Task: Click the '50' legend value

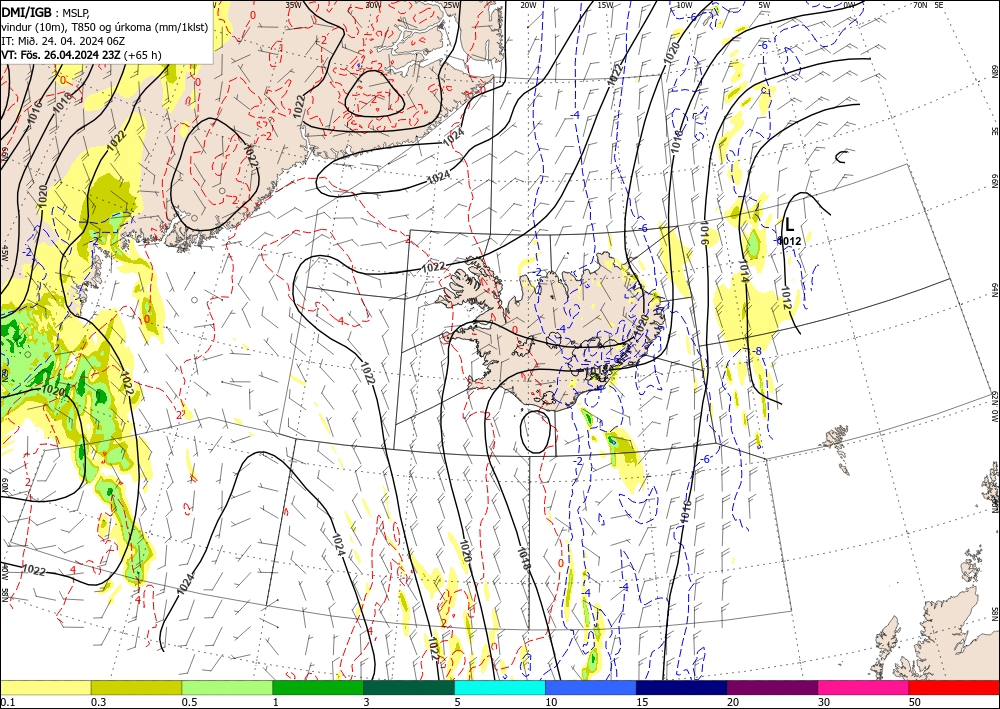Action: pos(915,702)
